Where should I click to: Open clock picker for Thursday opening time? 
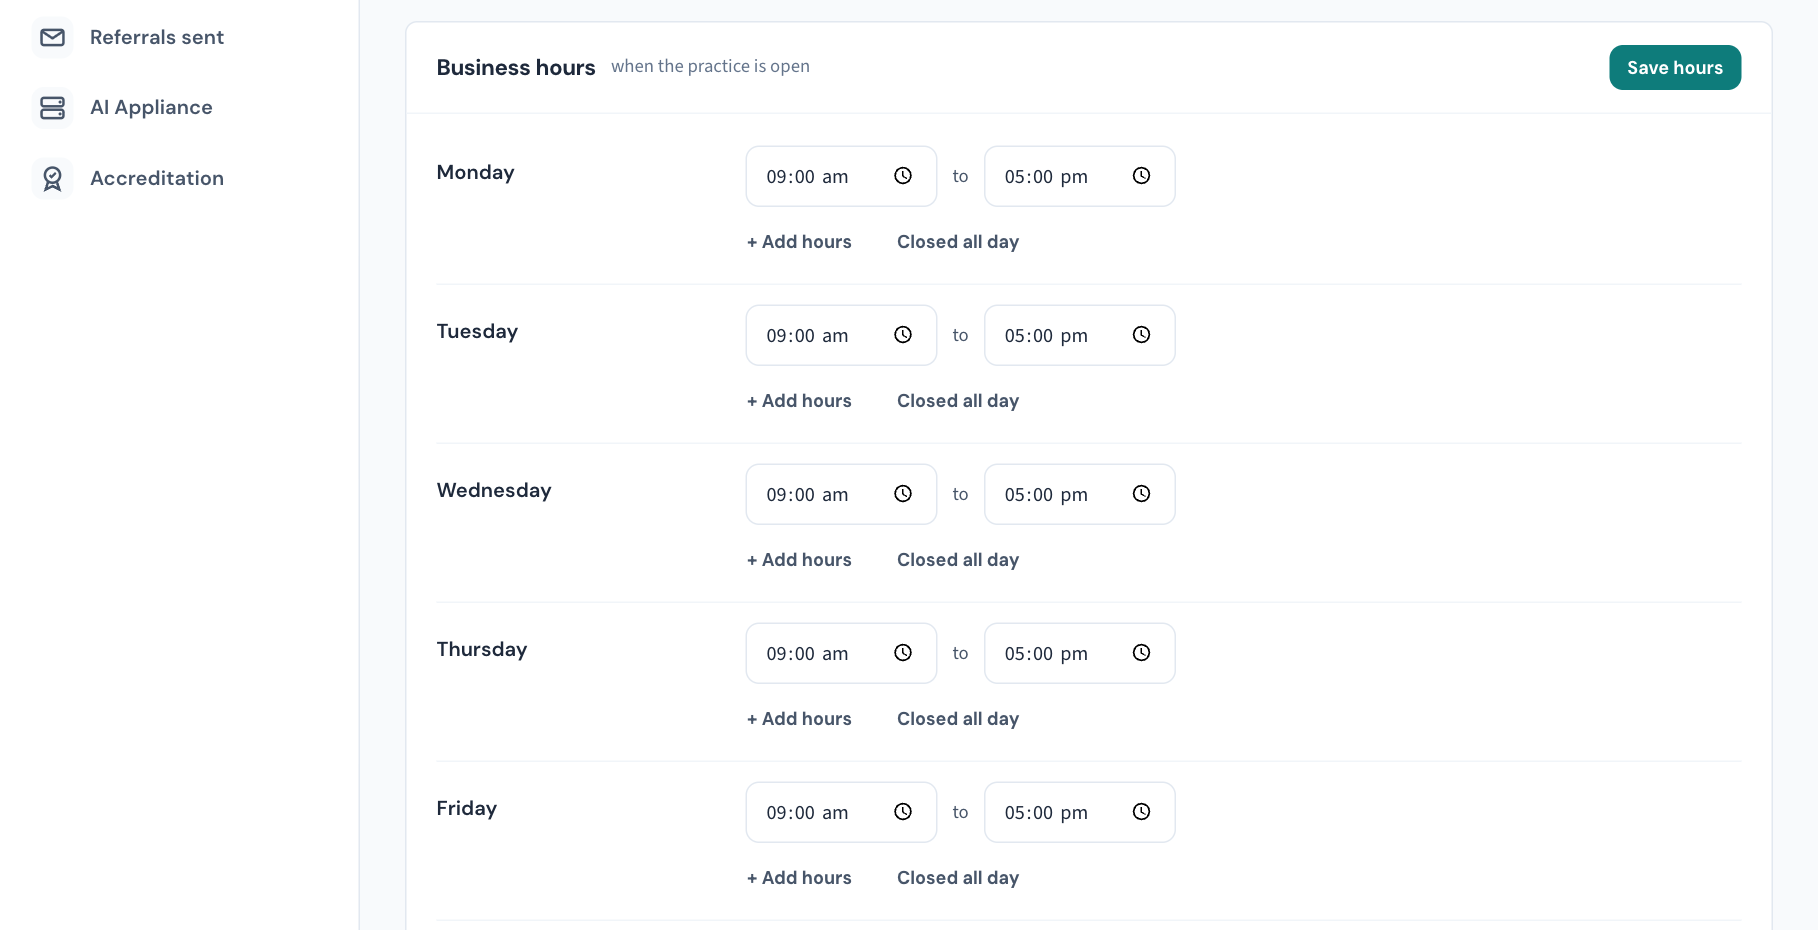point(903,653)
